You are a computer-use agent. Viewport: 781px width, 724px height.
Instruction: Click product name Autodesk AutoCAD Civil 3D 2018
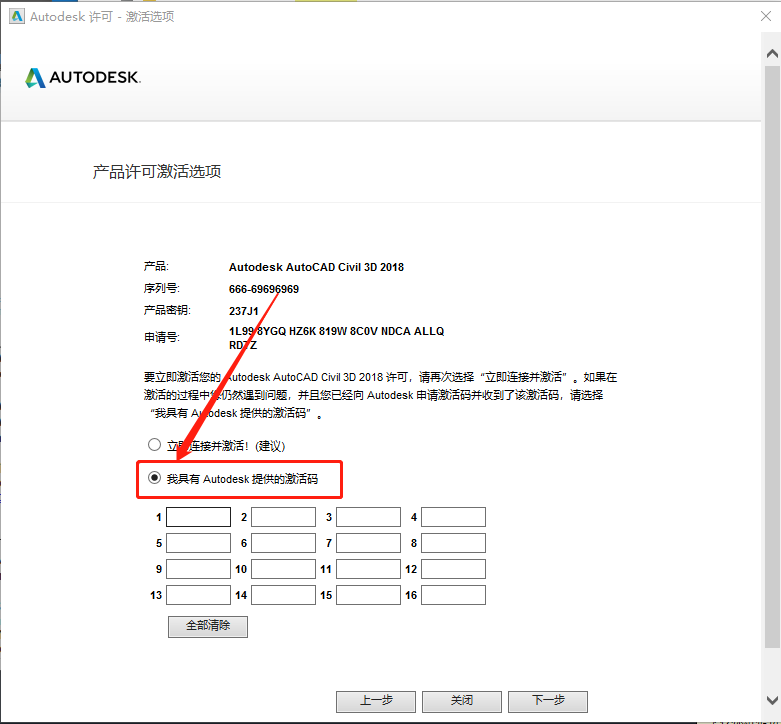[316, 267]
